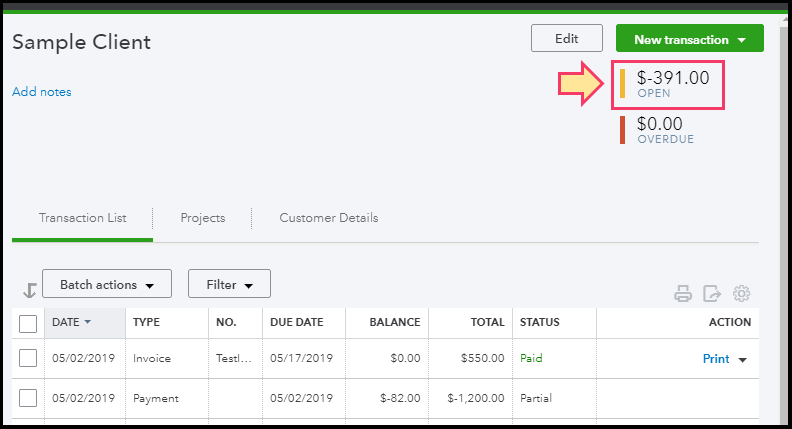Viewport: 792px width, 429px height.
Task: Click the orange open balance bar
Action: (x=622, y=84)
